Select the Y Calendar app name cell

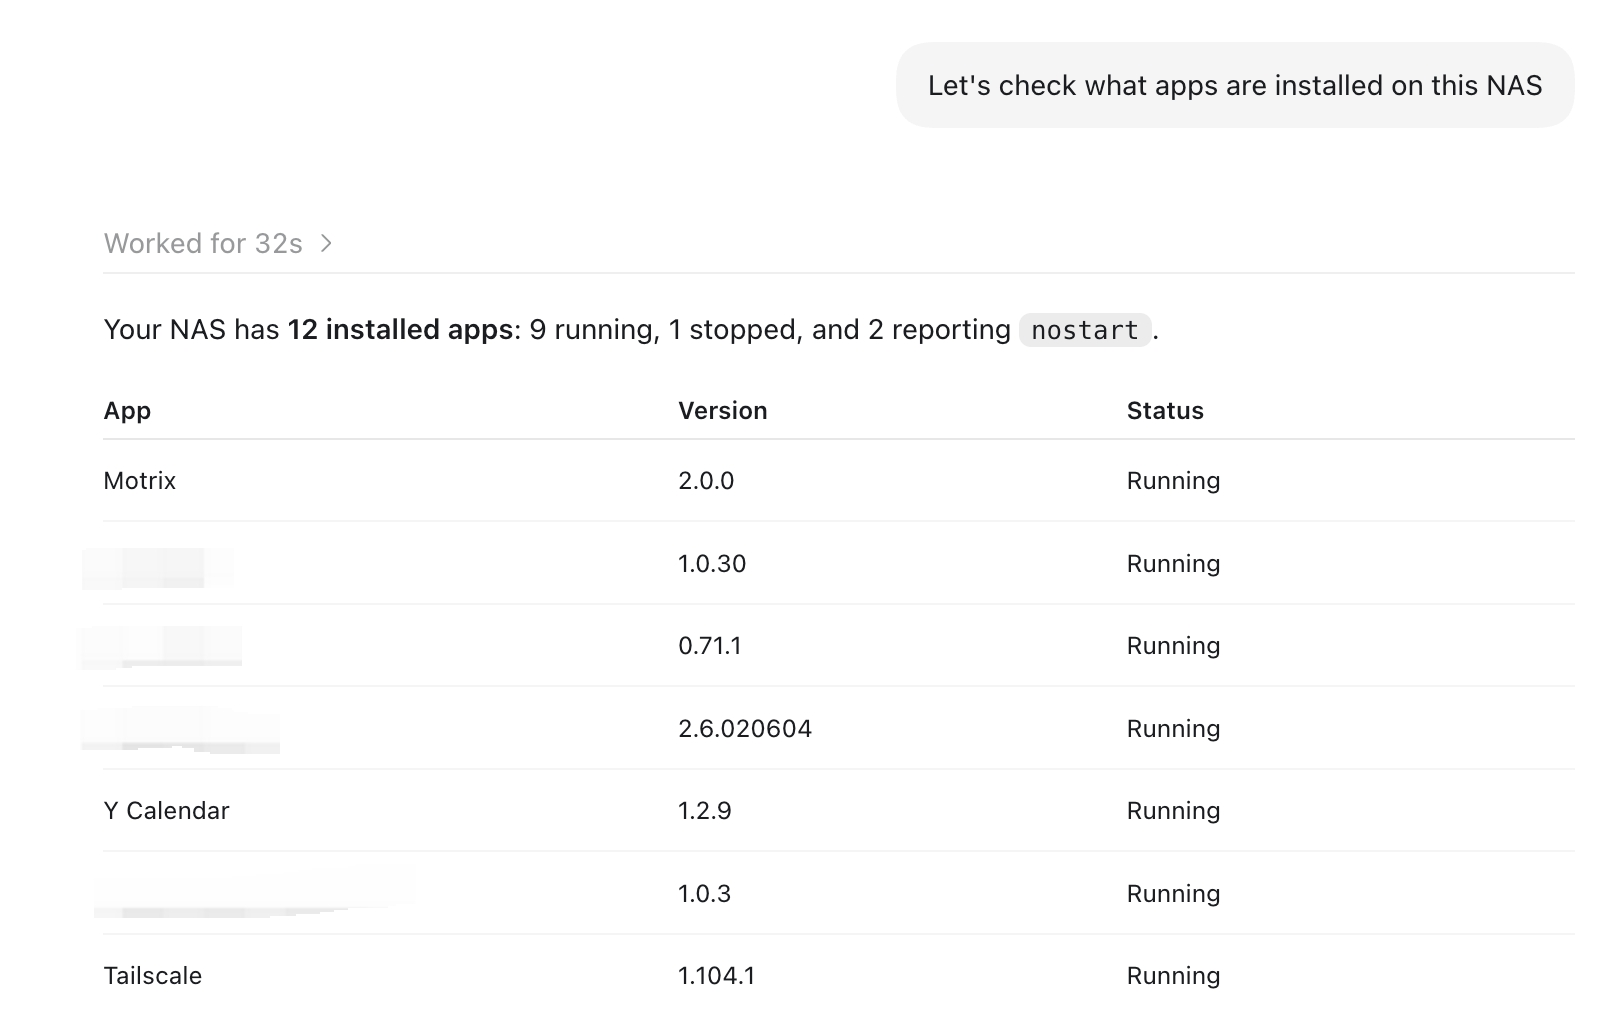[167, 810]
